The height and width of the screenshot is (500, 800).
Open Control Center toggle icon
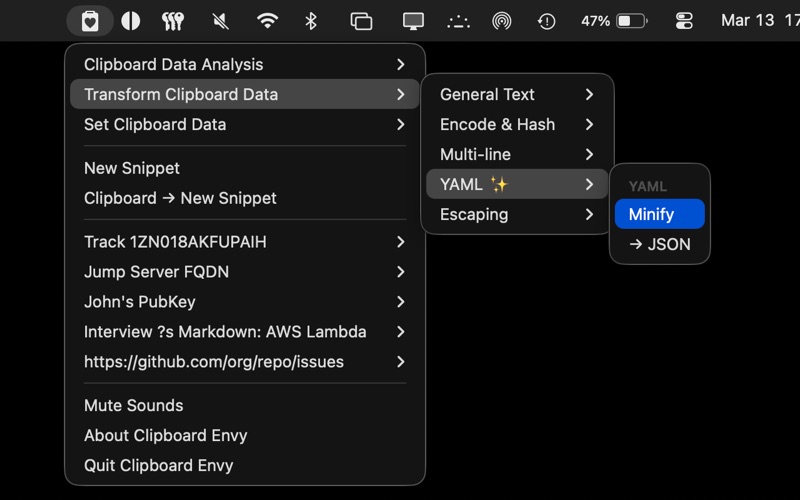[x=684, y=21]
